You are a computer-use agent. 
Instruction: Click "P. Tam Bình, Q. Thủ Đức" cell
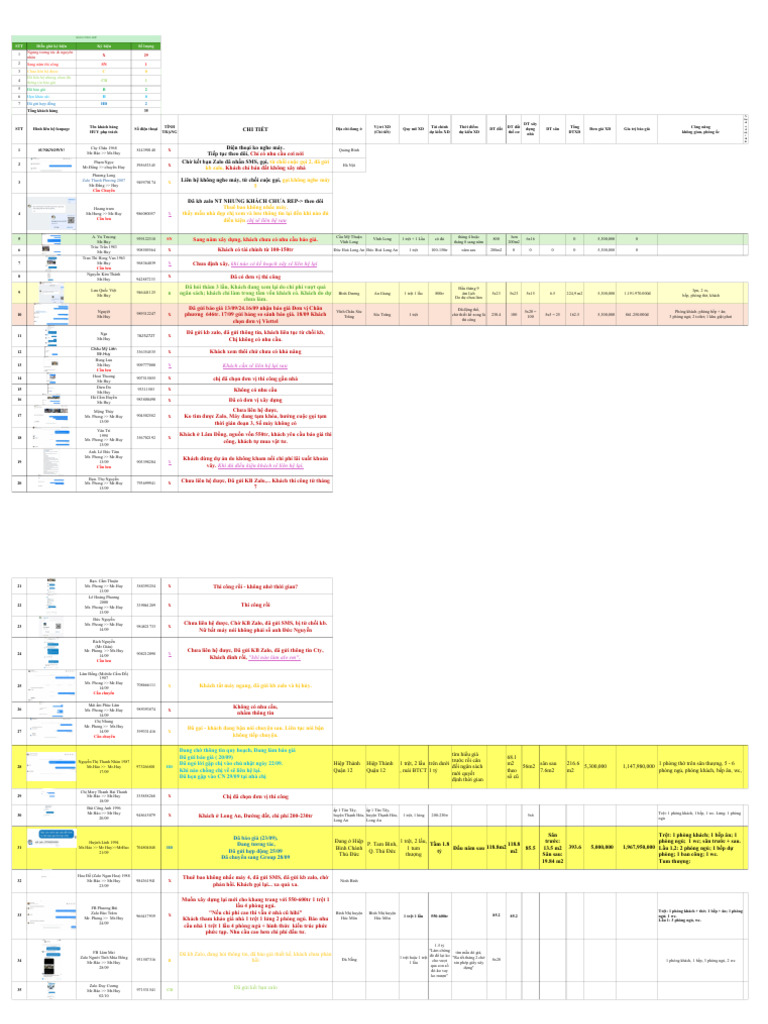[382, 847]
